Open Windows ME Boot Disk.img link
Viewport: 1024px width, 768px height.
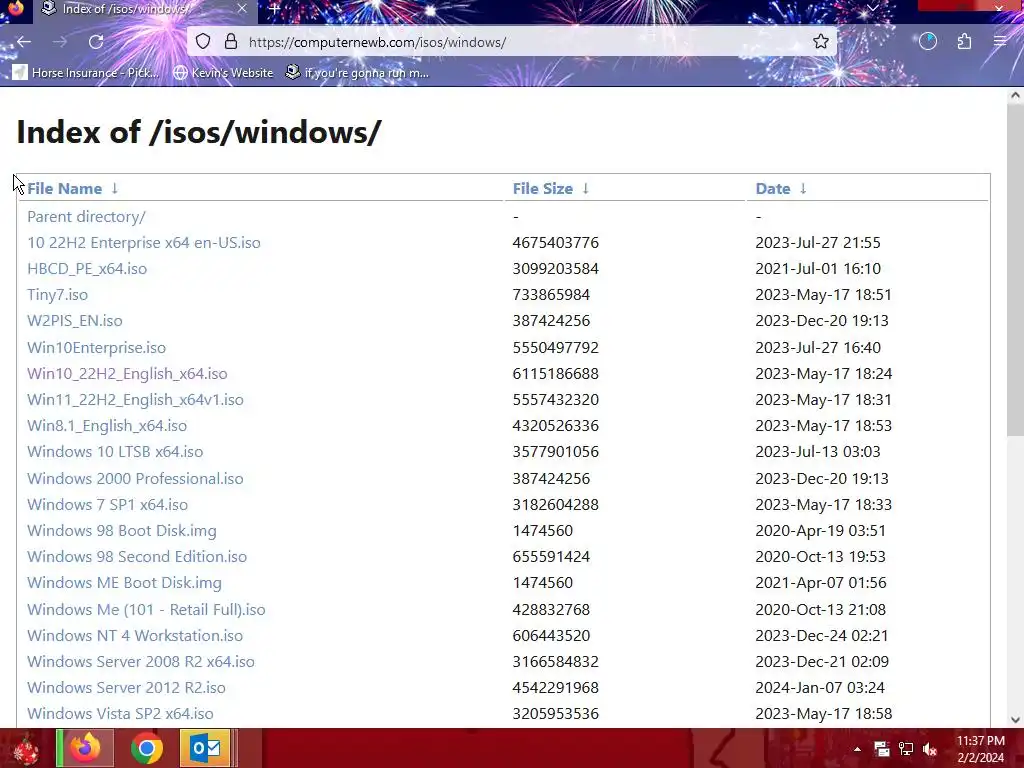124,583
